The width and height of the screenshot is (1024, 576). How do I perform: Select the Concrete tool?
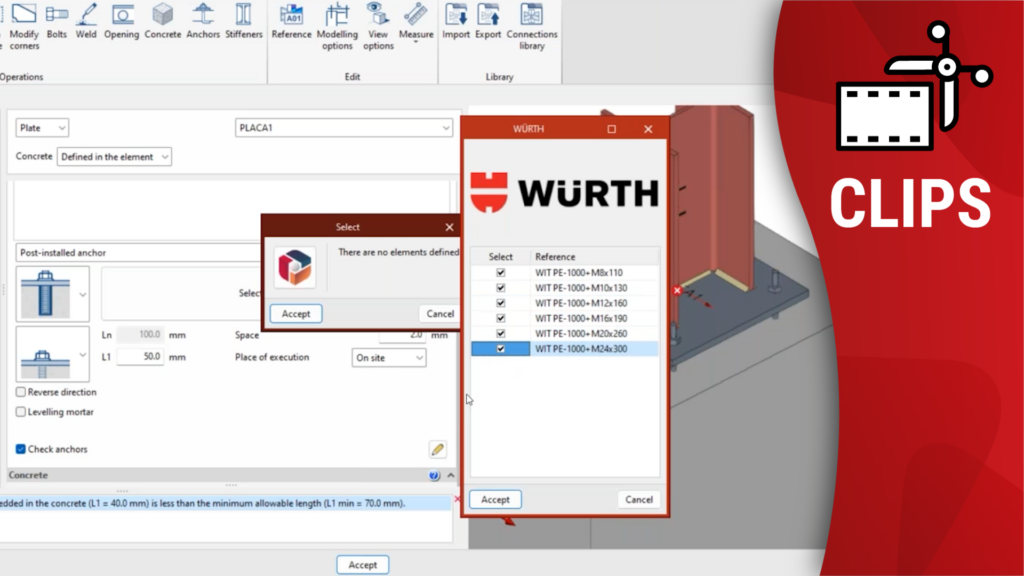(x=162, y=20)
